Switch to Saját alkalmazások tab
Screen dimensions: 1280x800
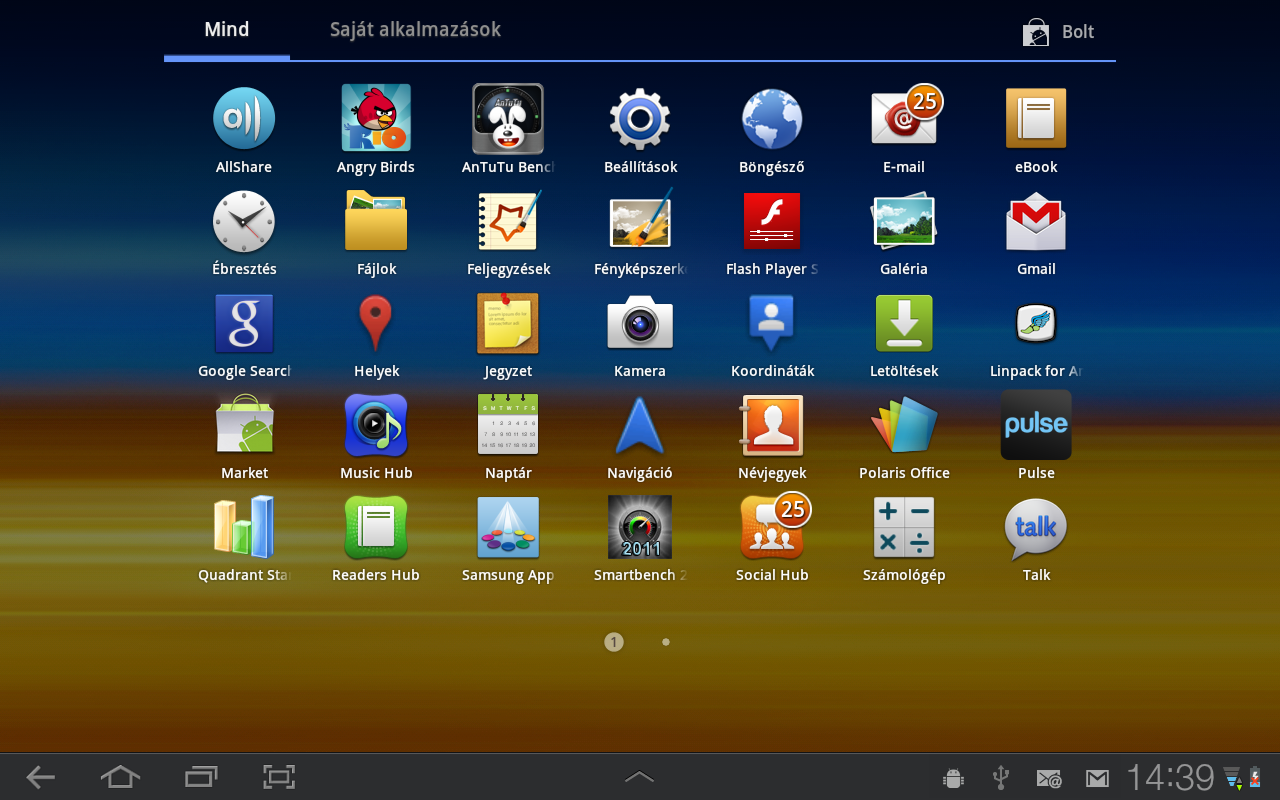coord(415,30)
